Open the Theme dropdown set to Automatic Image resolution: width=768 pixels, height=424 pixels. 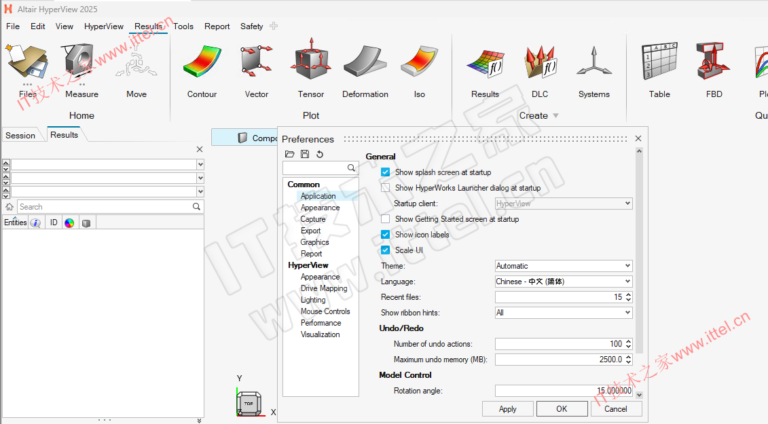(x=563, y=266)
